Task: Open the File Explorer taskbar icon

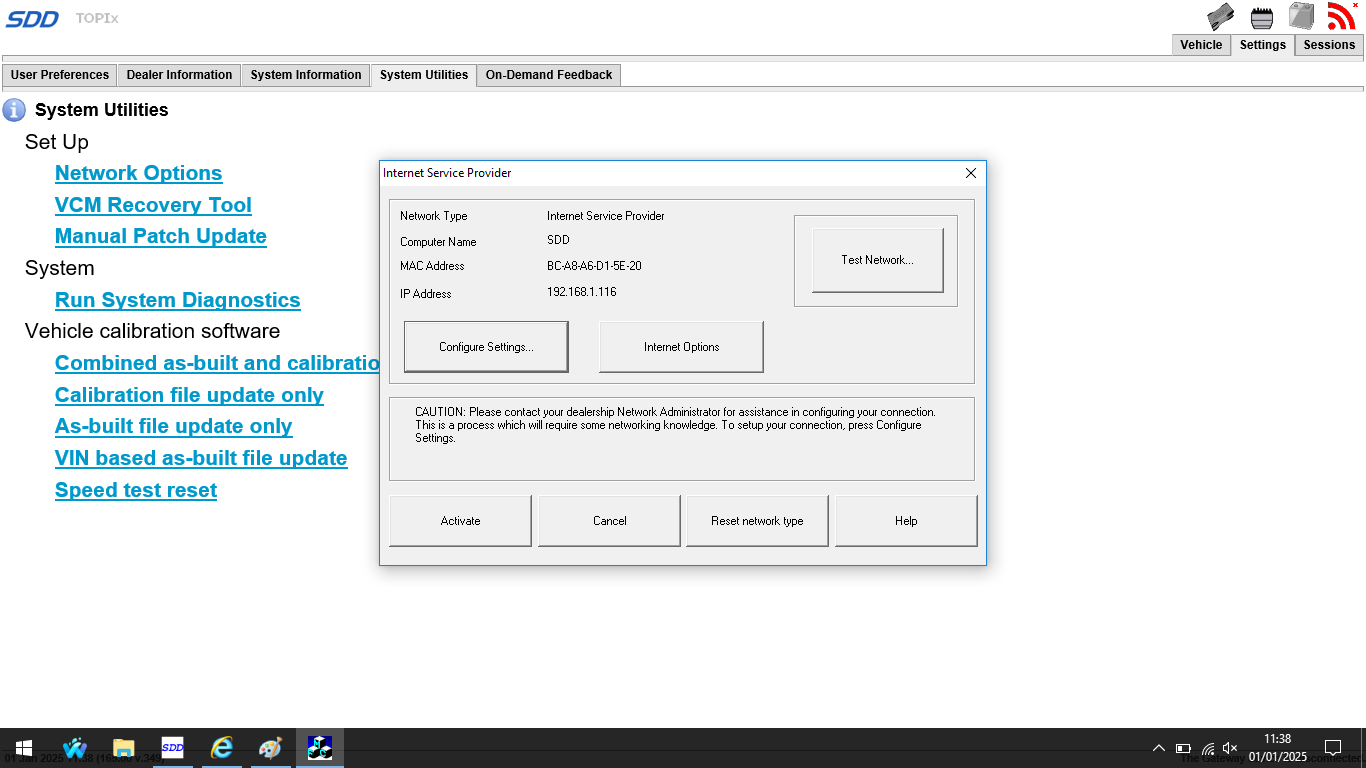Action: 123,748
